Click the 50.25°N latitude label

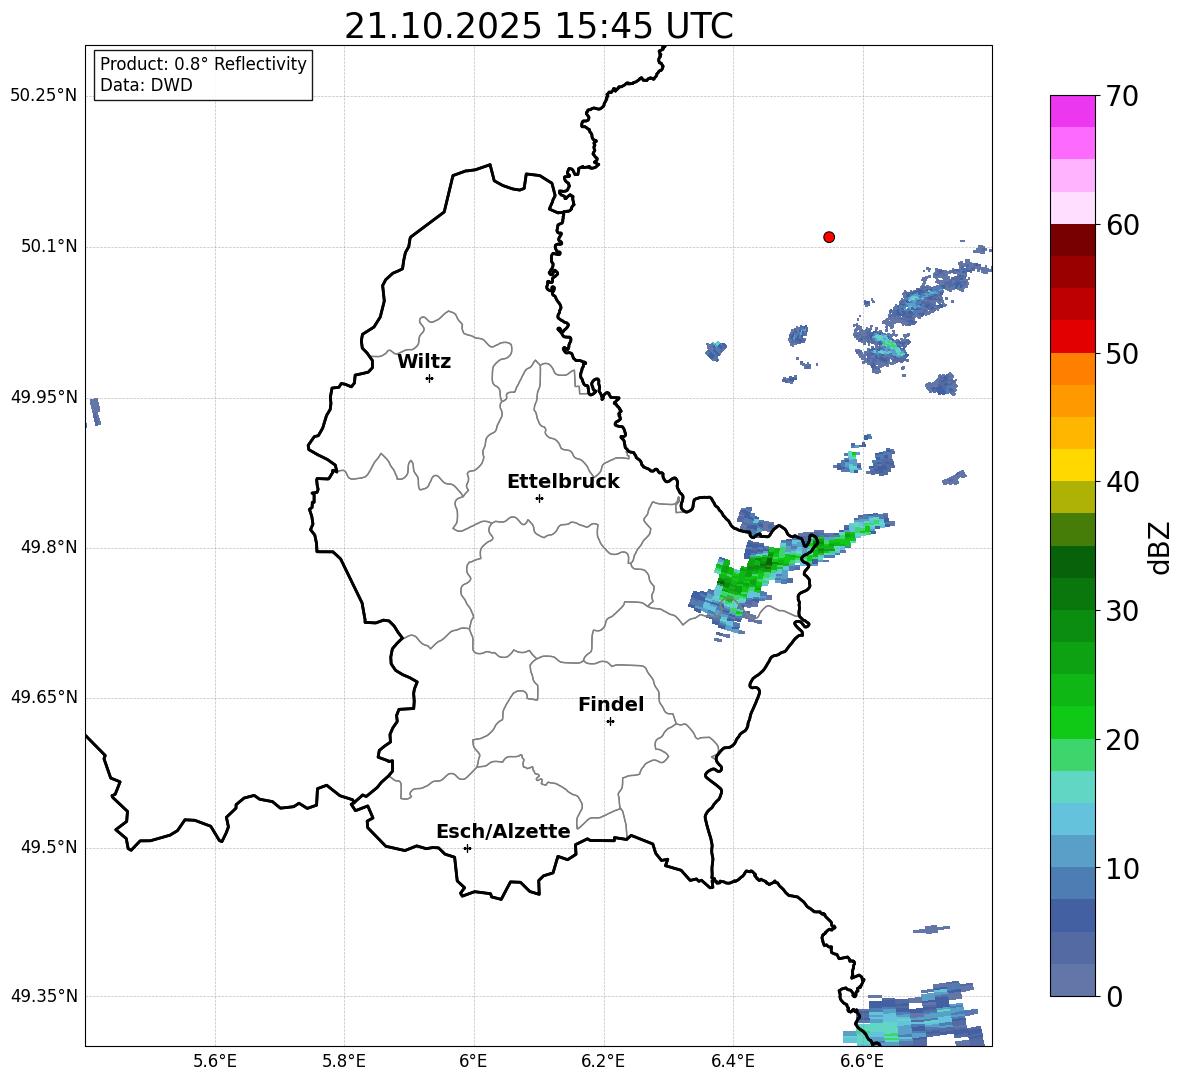(x=44, y=96)
